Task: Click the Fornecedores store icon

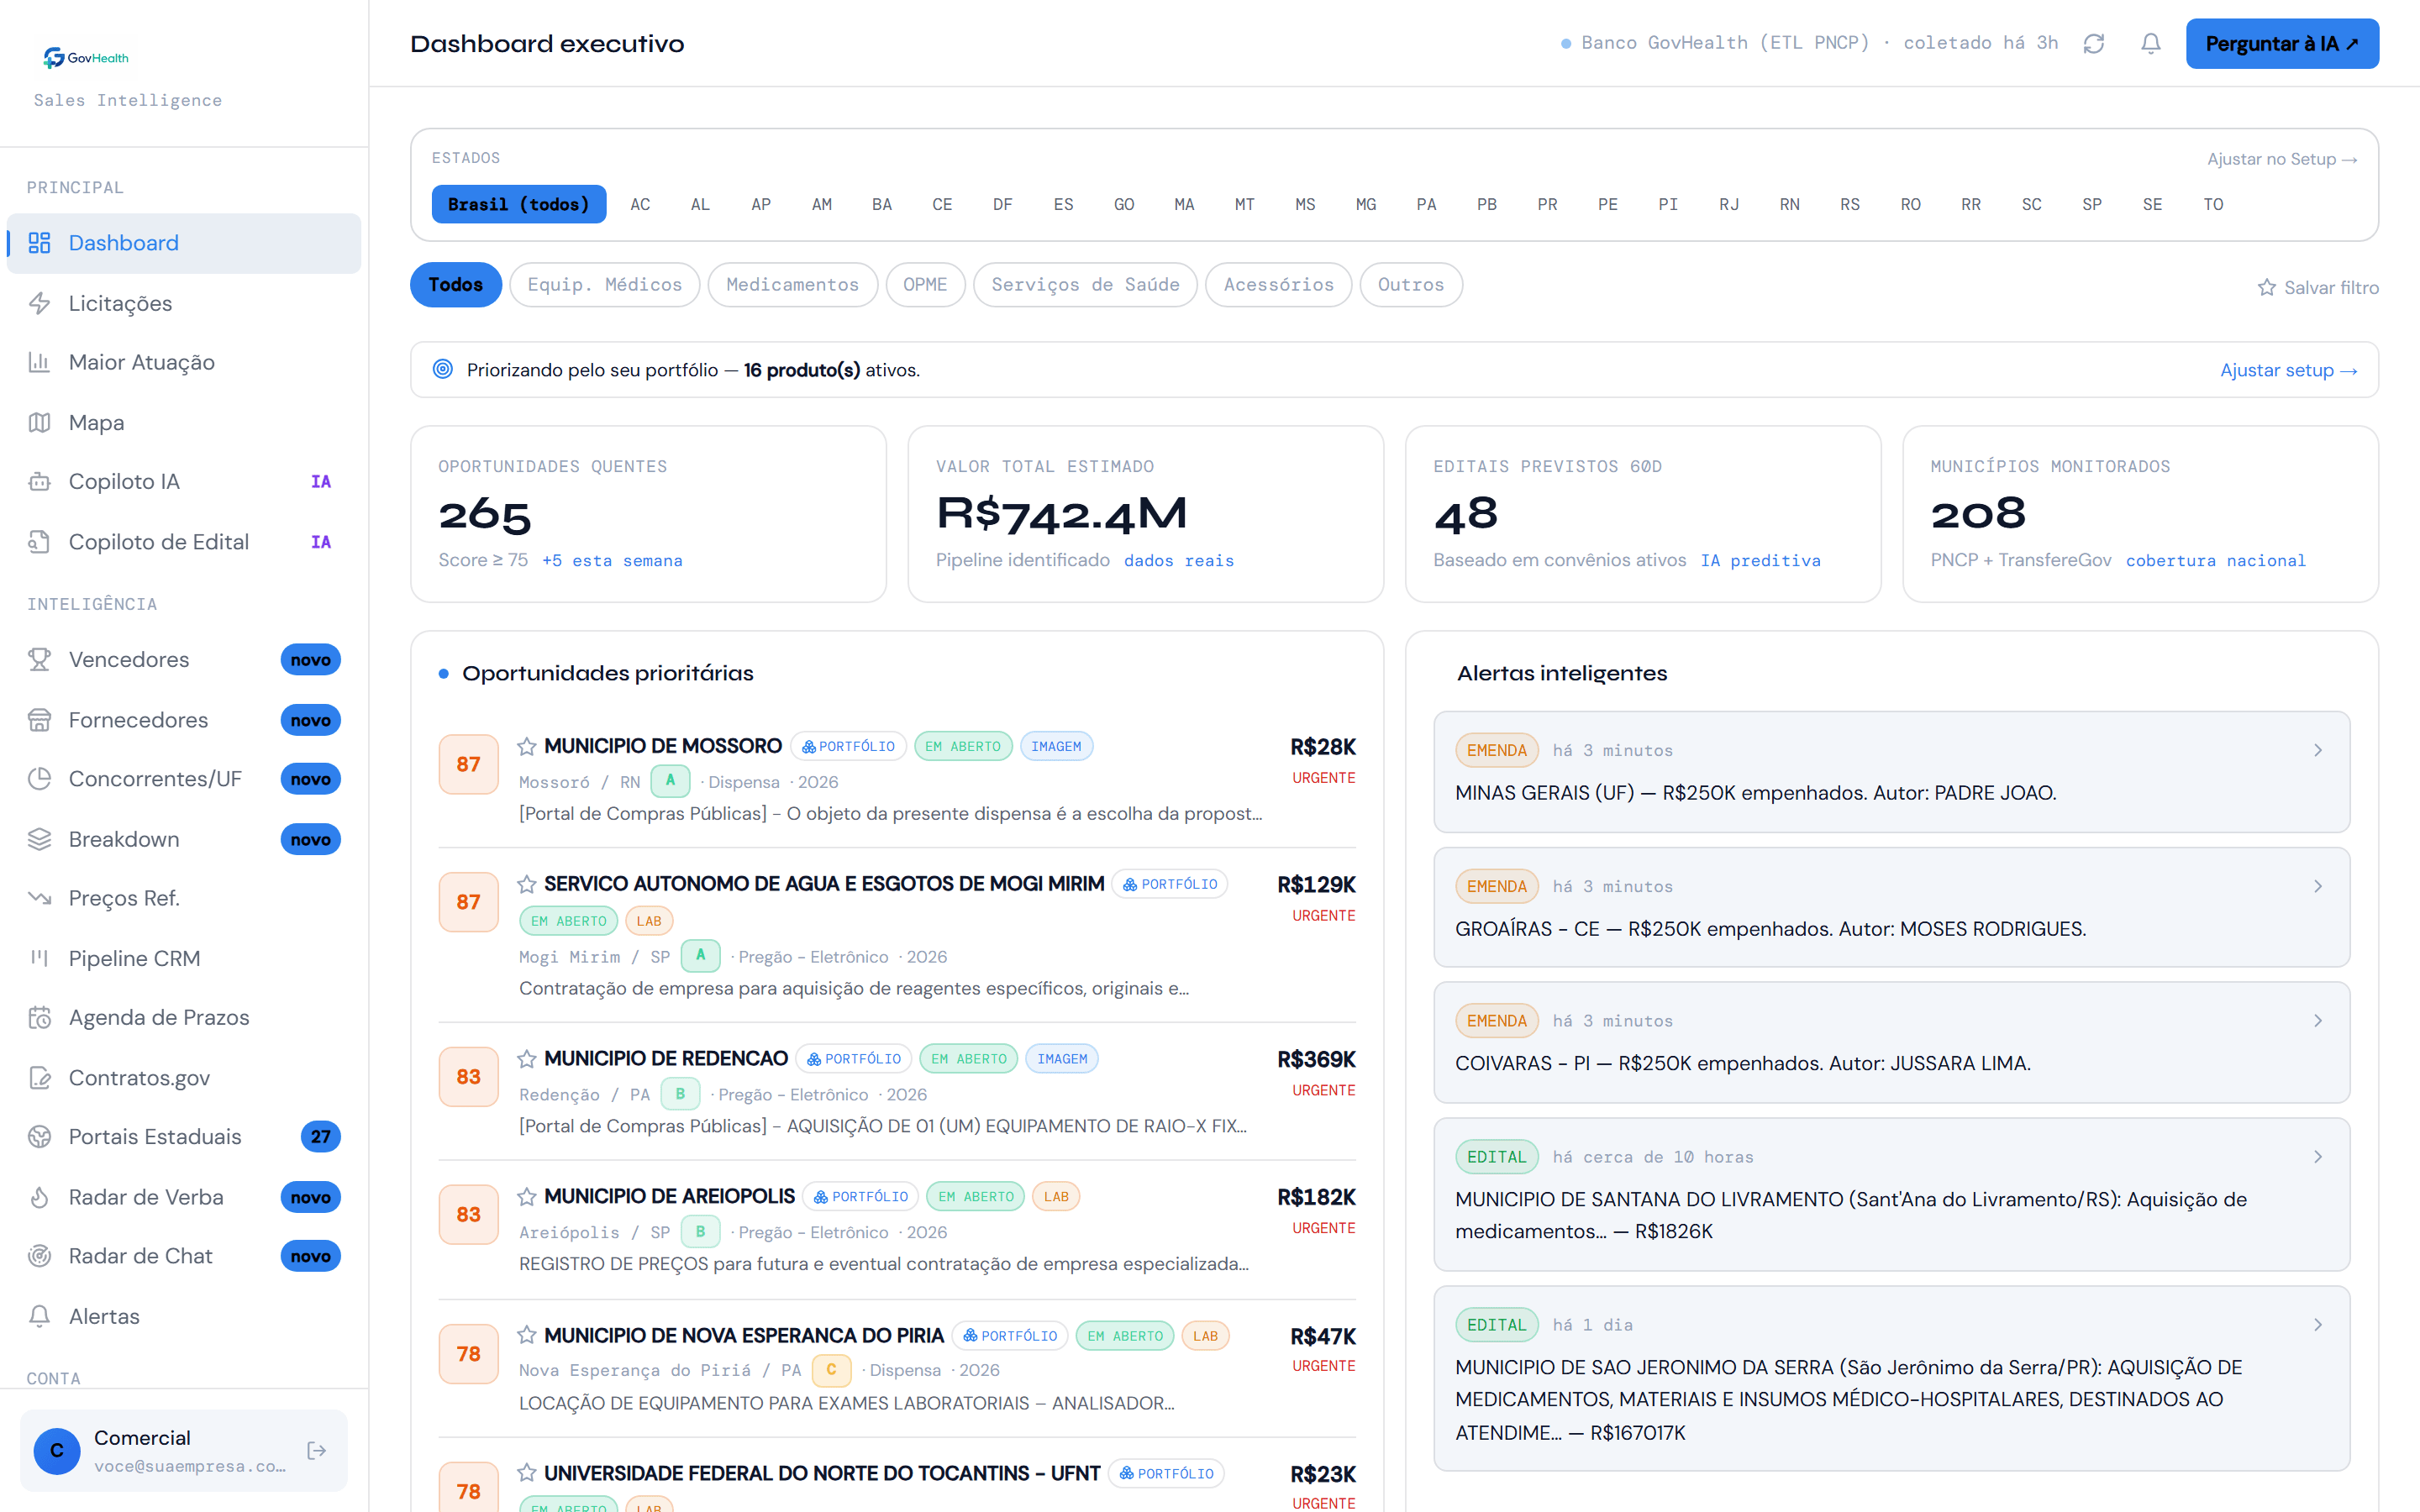Action: point(39,720)
